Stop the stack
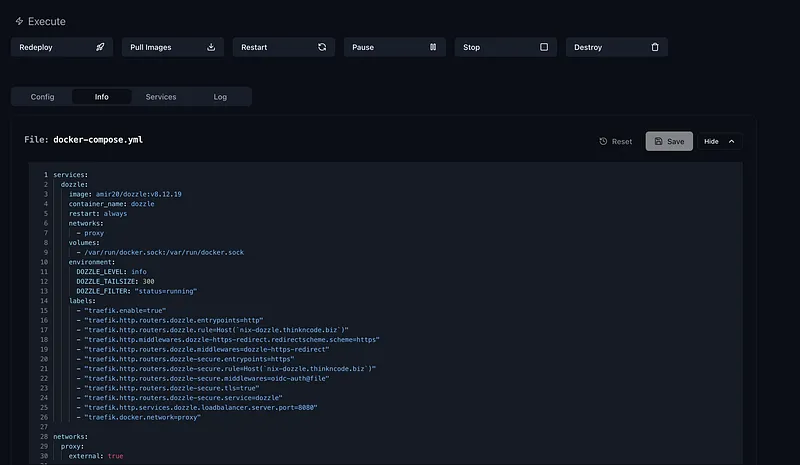Image resolution: width=800 pixels, height=465 pixels. tap(506, 47)
